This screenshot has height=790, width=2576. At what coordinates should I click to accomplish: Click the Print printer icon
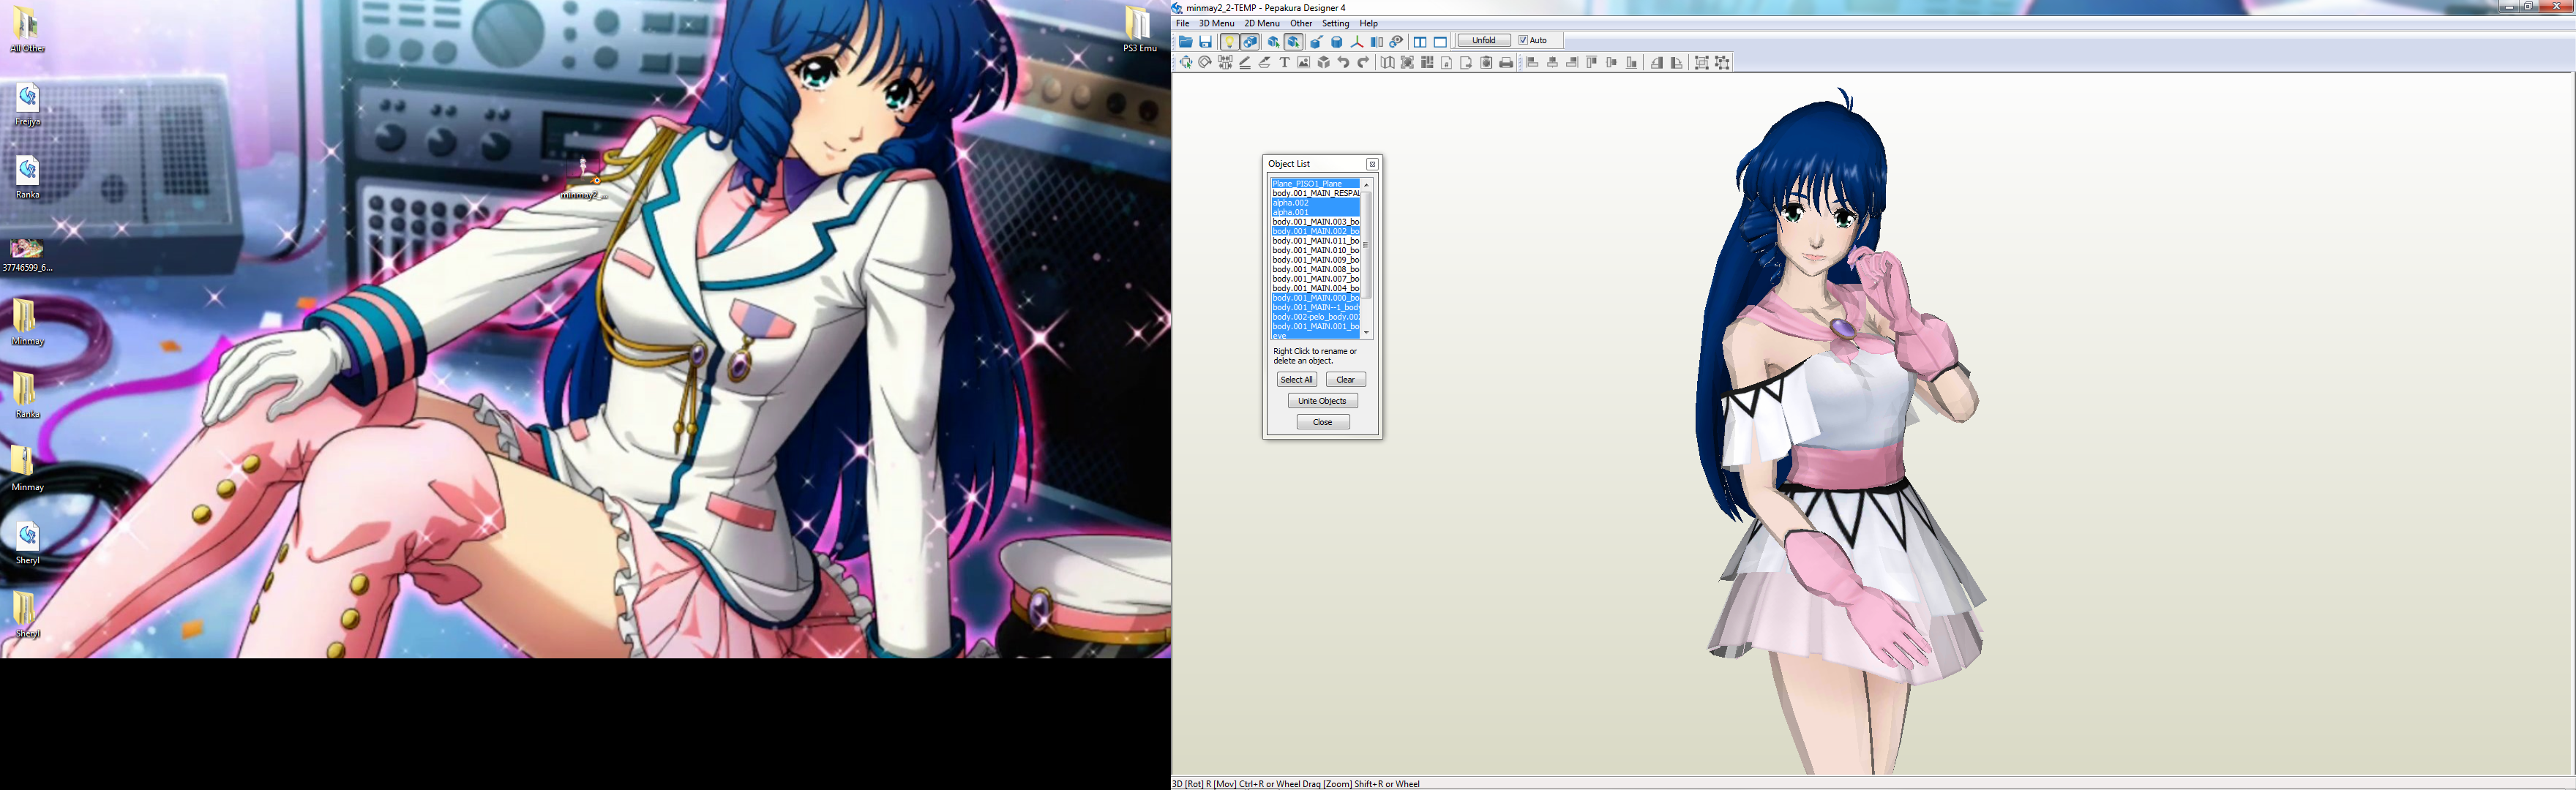point(1506,63)
